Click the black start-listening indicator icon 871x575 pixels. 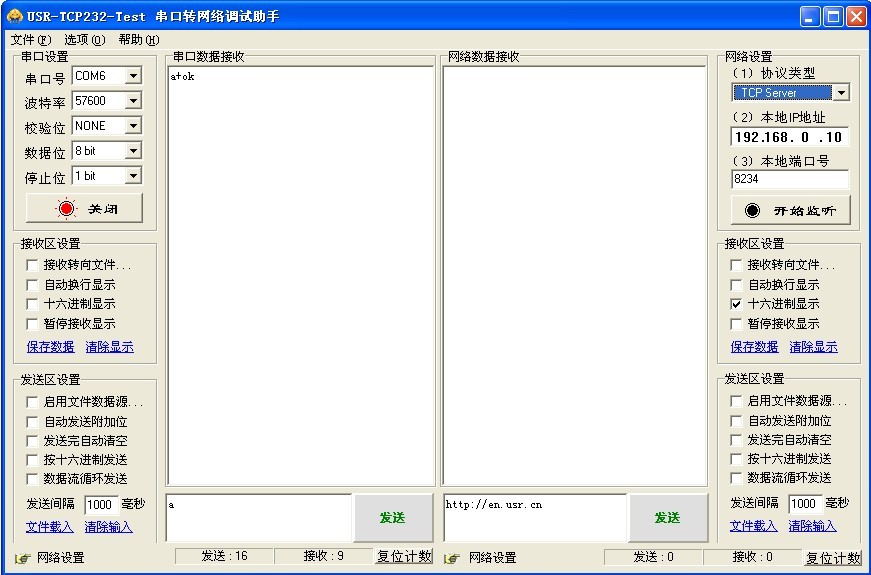tap(752, 210)
